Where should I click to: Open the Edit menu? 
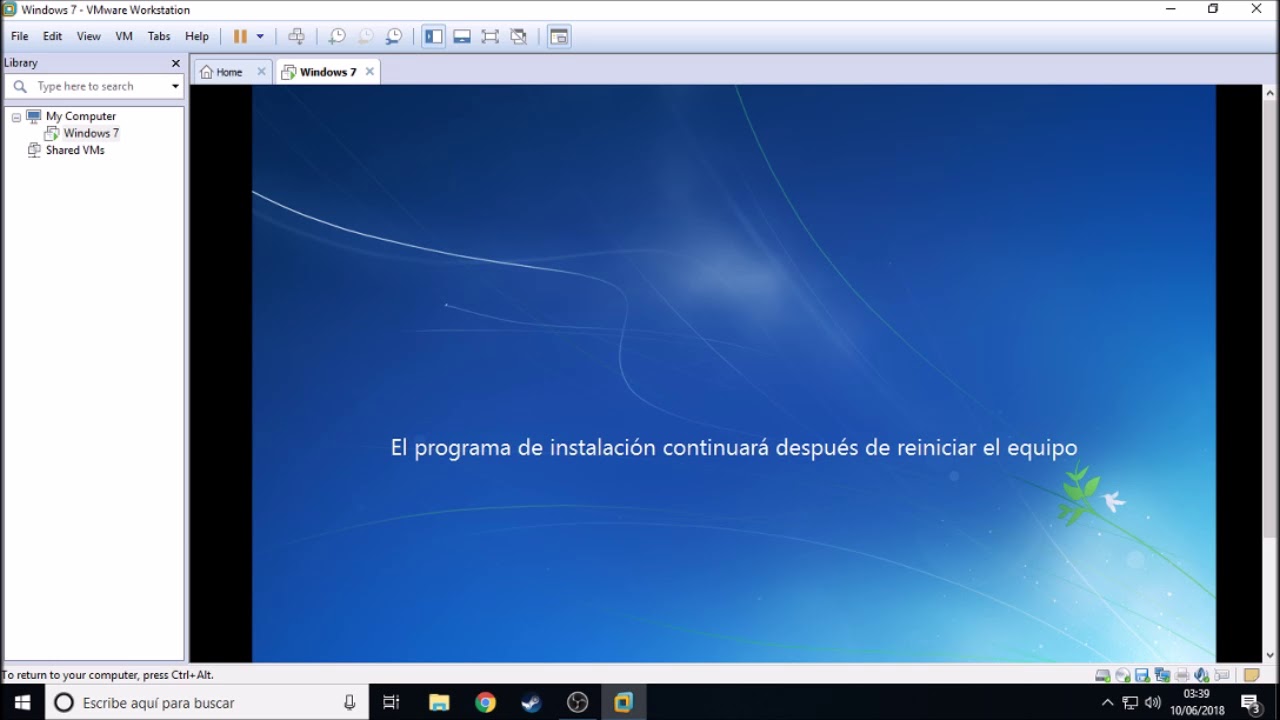52,36
